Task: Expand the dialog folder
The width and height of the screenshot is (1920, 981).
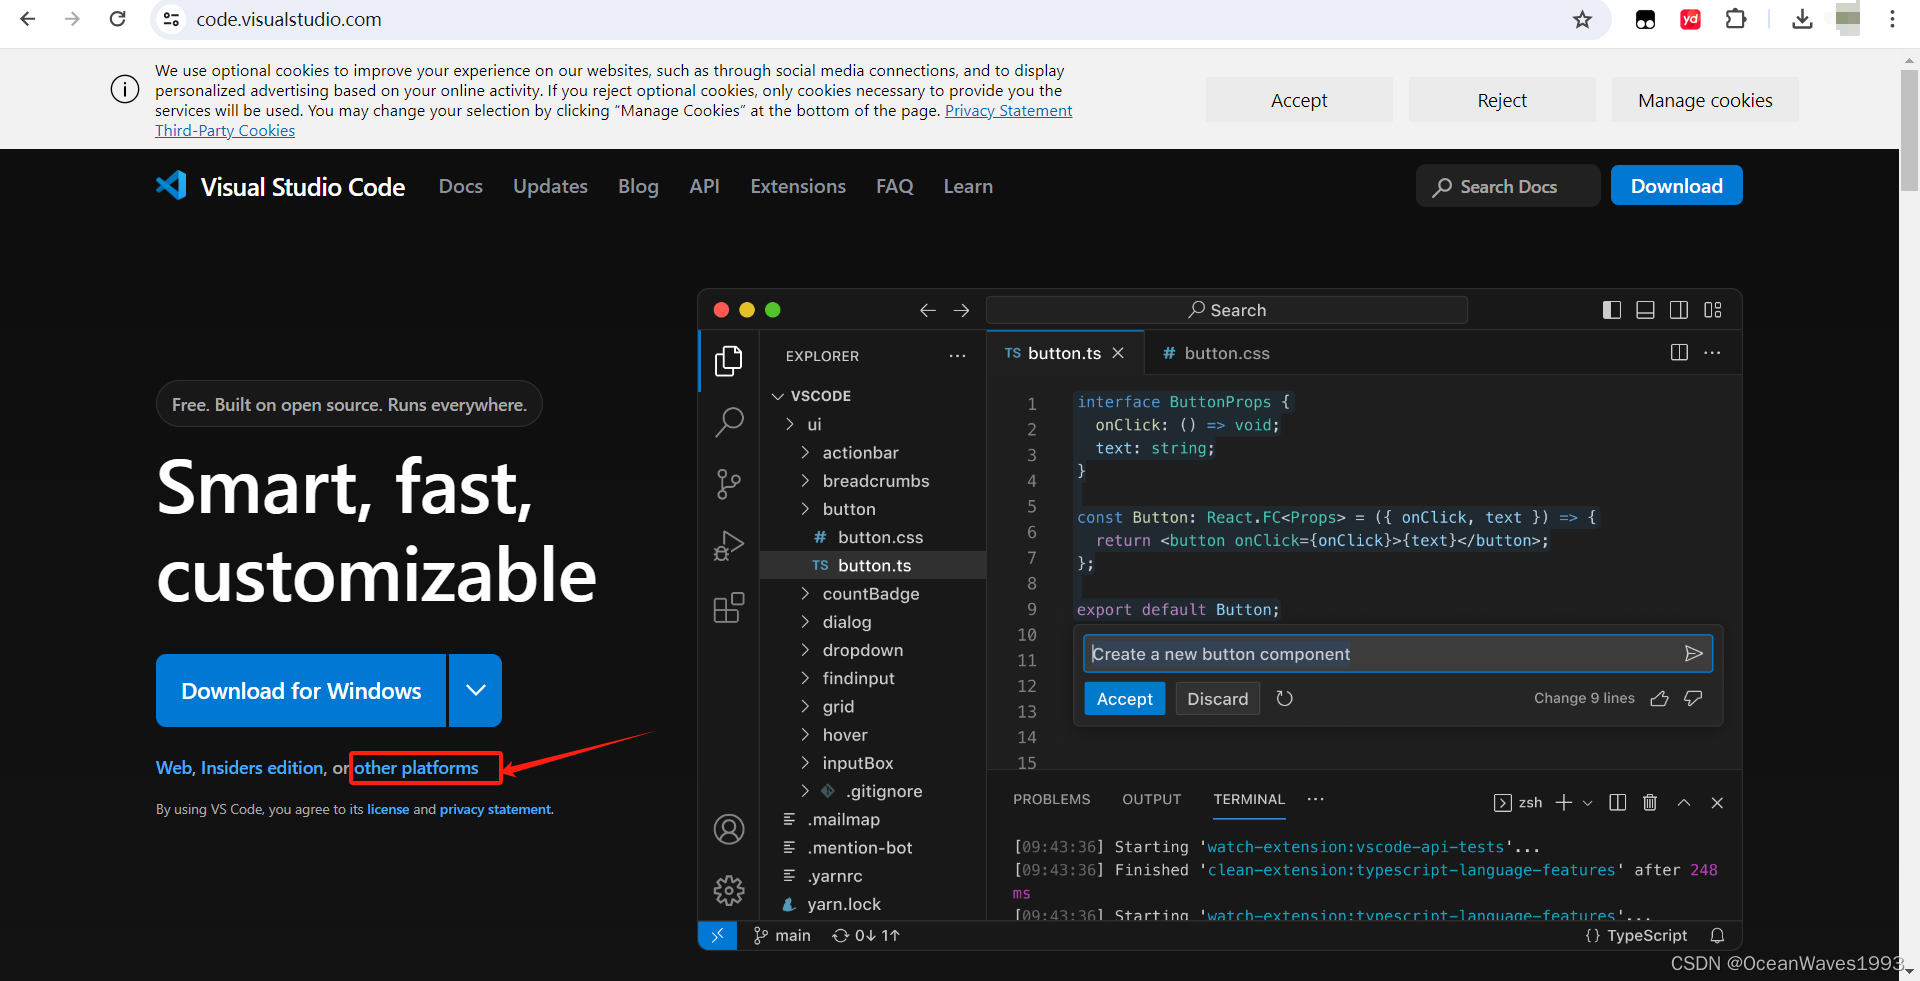Action: tap(805, 622)
